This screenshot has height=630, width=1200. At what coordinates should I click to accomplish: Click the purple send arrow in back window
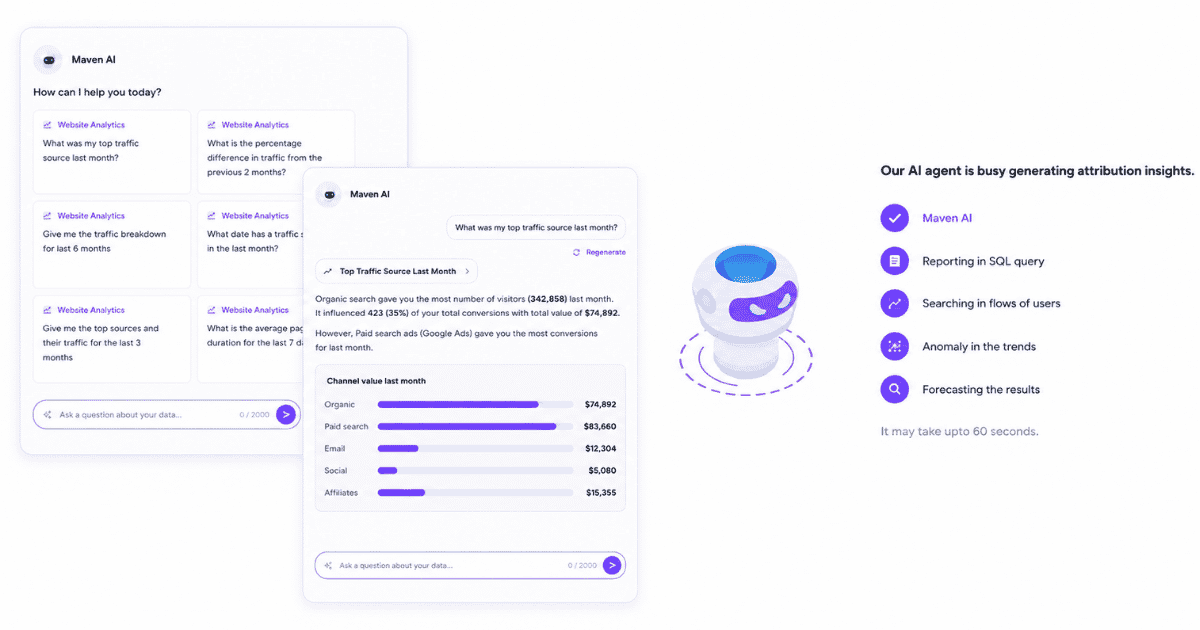[x=286, y=414]
